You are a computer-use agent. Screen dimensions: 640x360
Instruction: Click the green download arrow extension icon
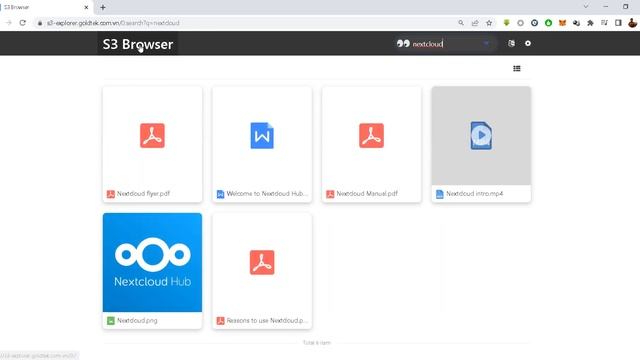507,23
